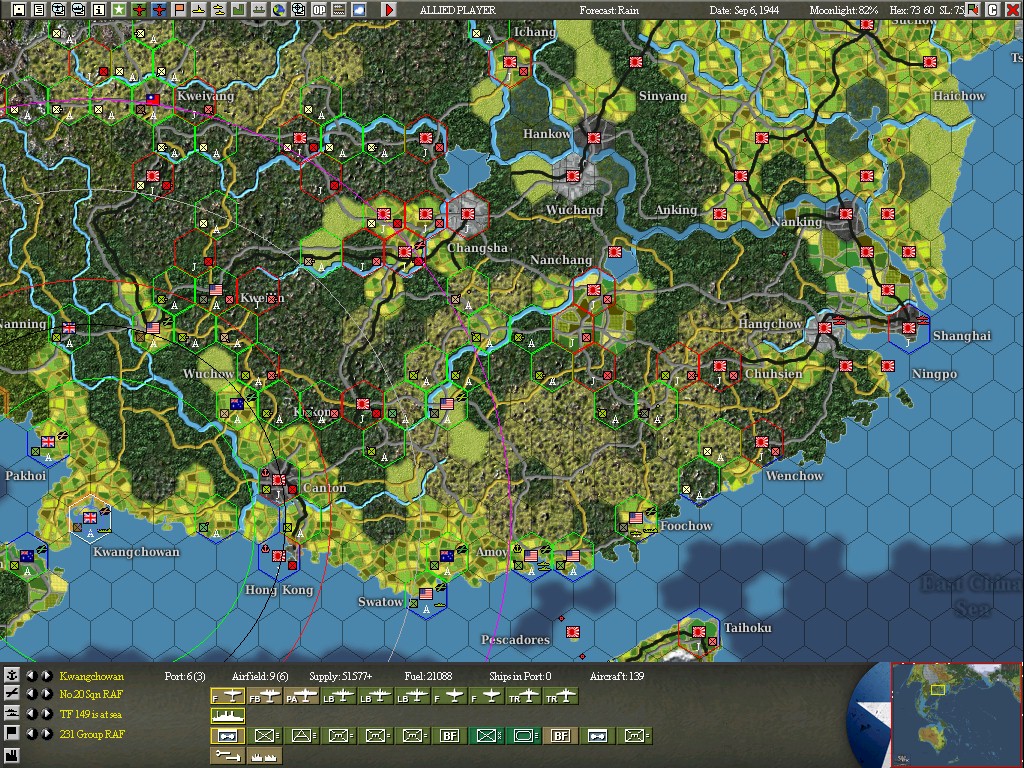
Task: Open the document list toolbar icon
Action: (39, 9)
